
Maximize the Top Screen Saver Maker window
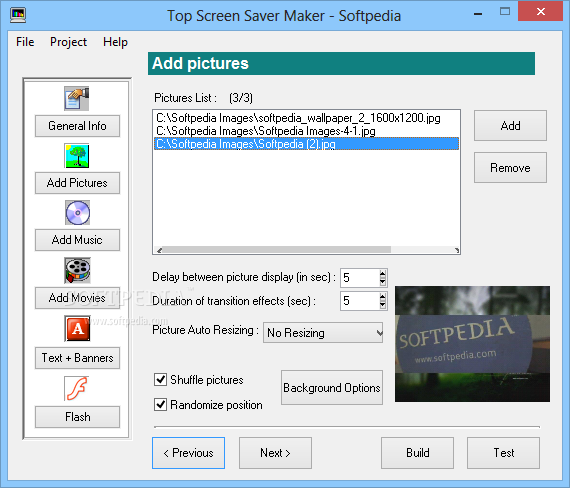coord(505,12)
